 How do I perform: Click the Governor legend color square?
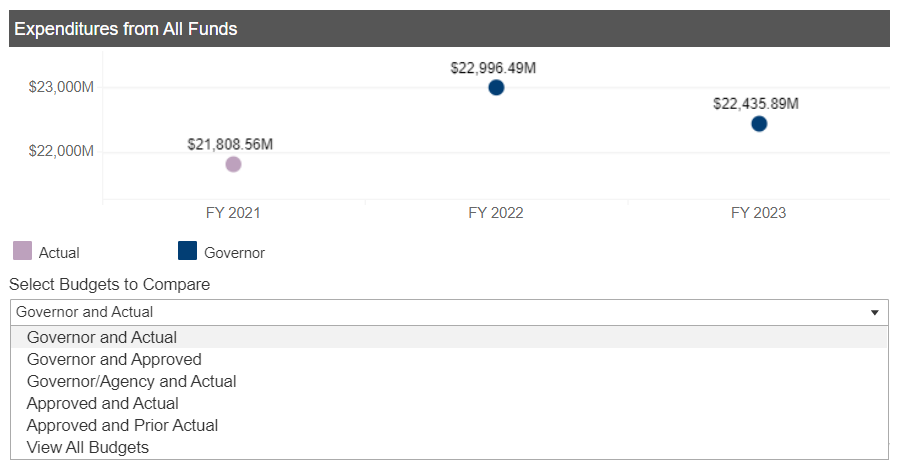click(x=187, y=251)
